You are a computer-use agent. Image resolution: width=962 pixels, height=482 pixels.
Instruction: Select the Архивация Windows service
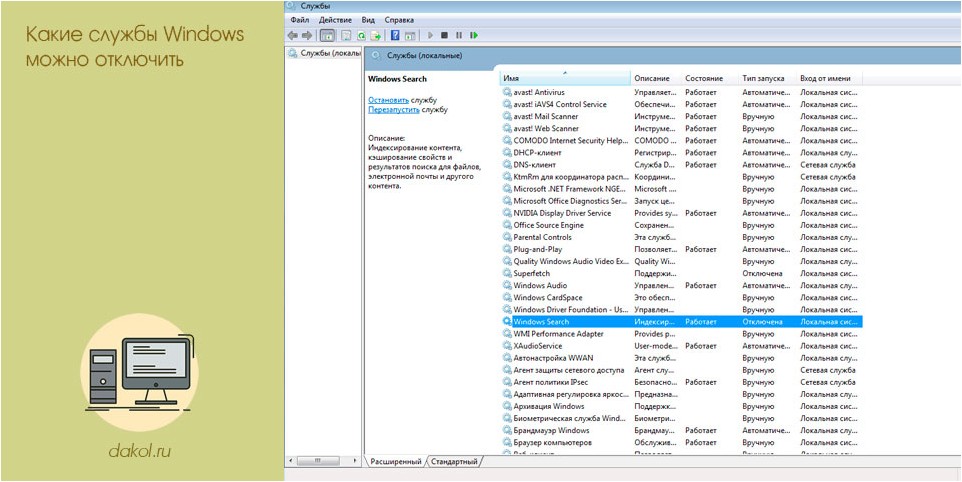point(682,406)
